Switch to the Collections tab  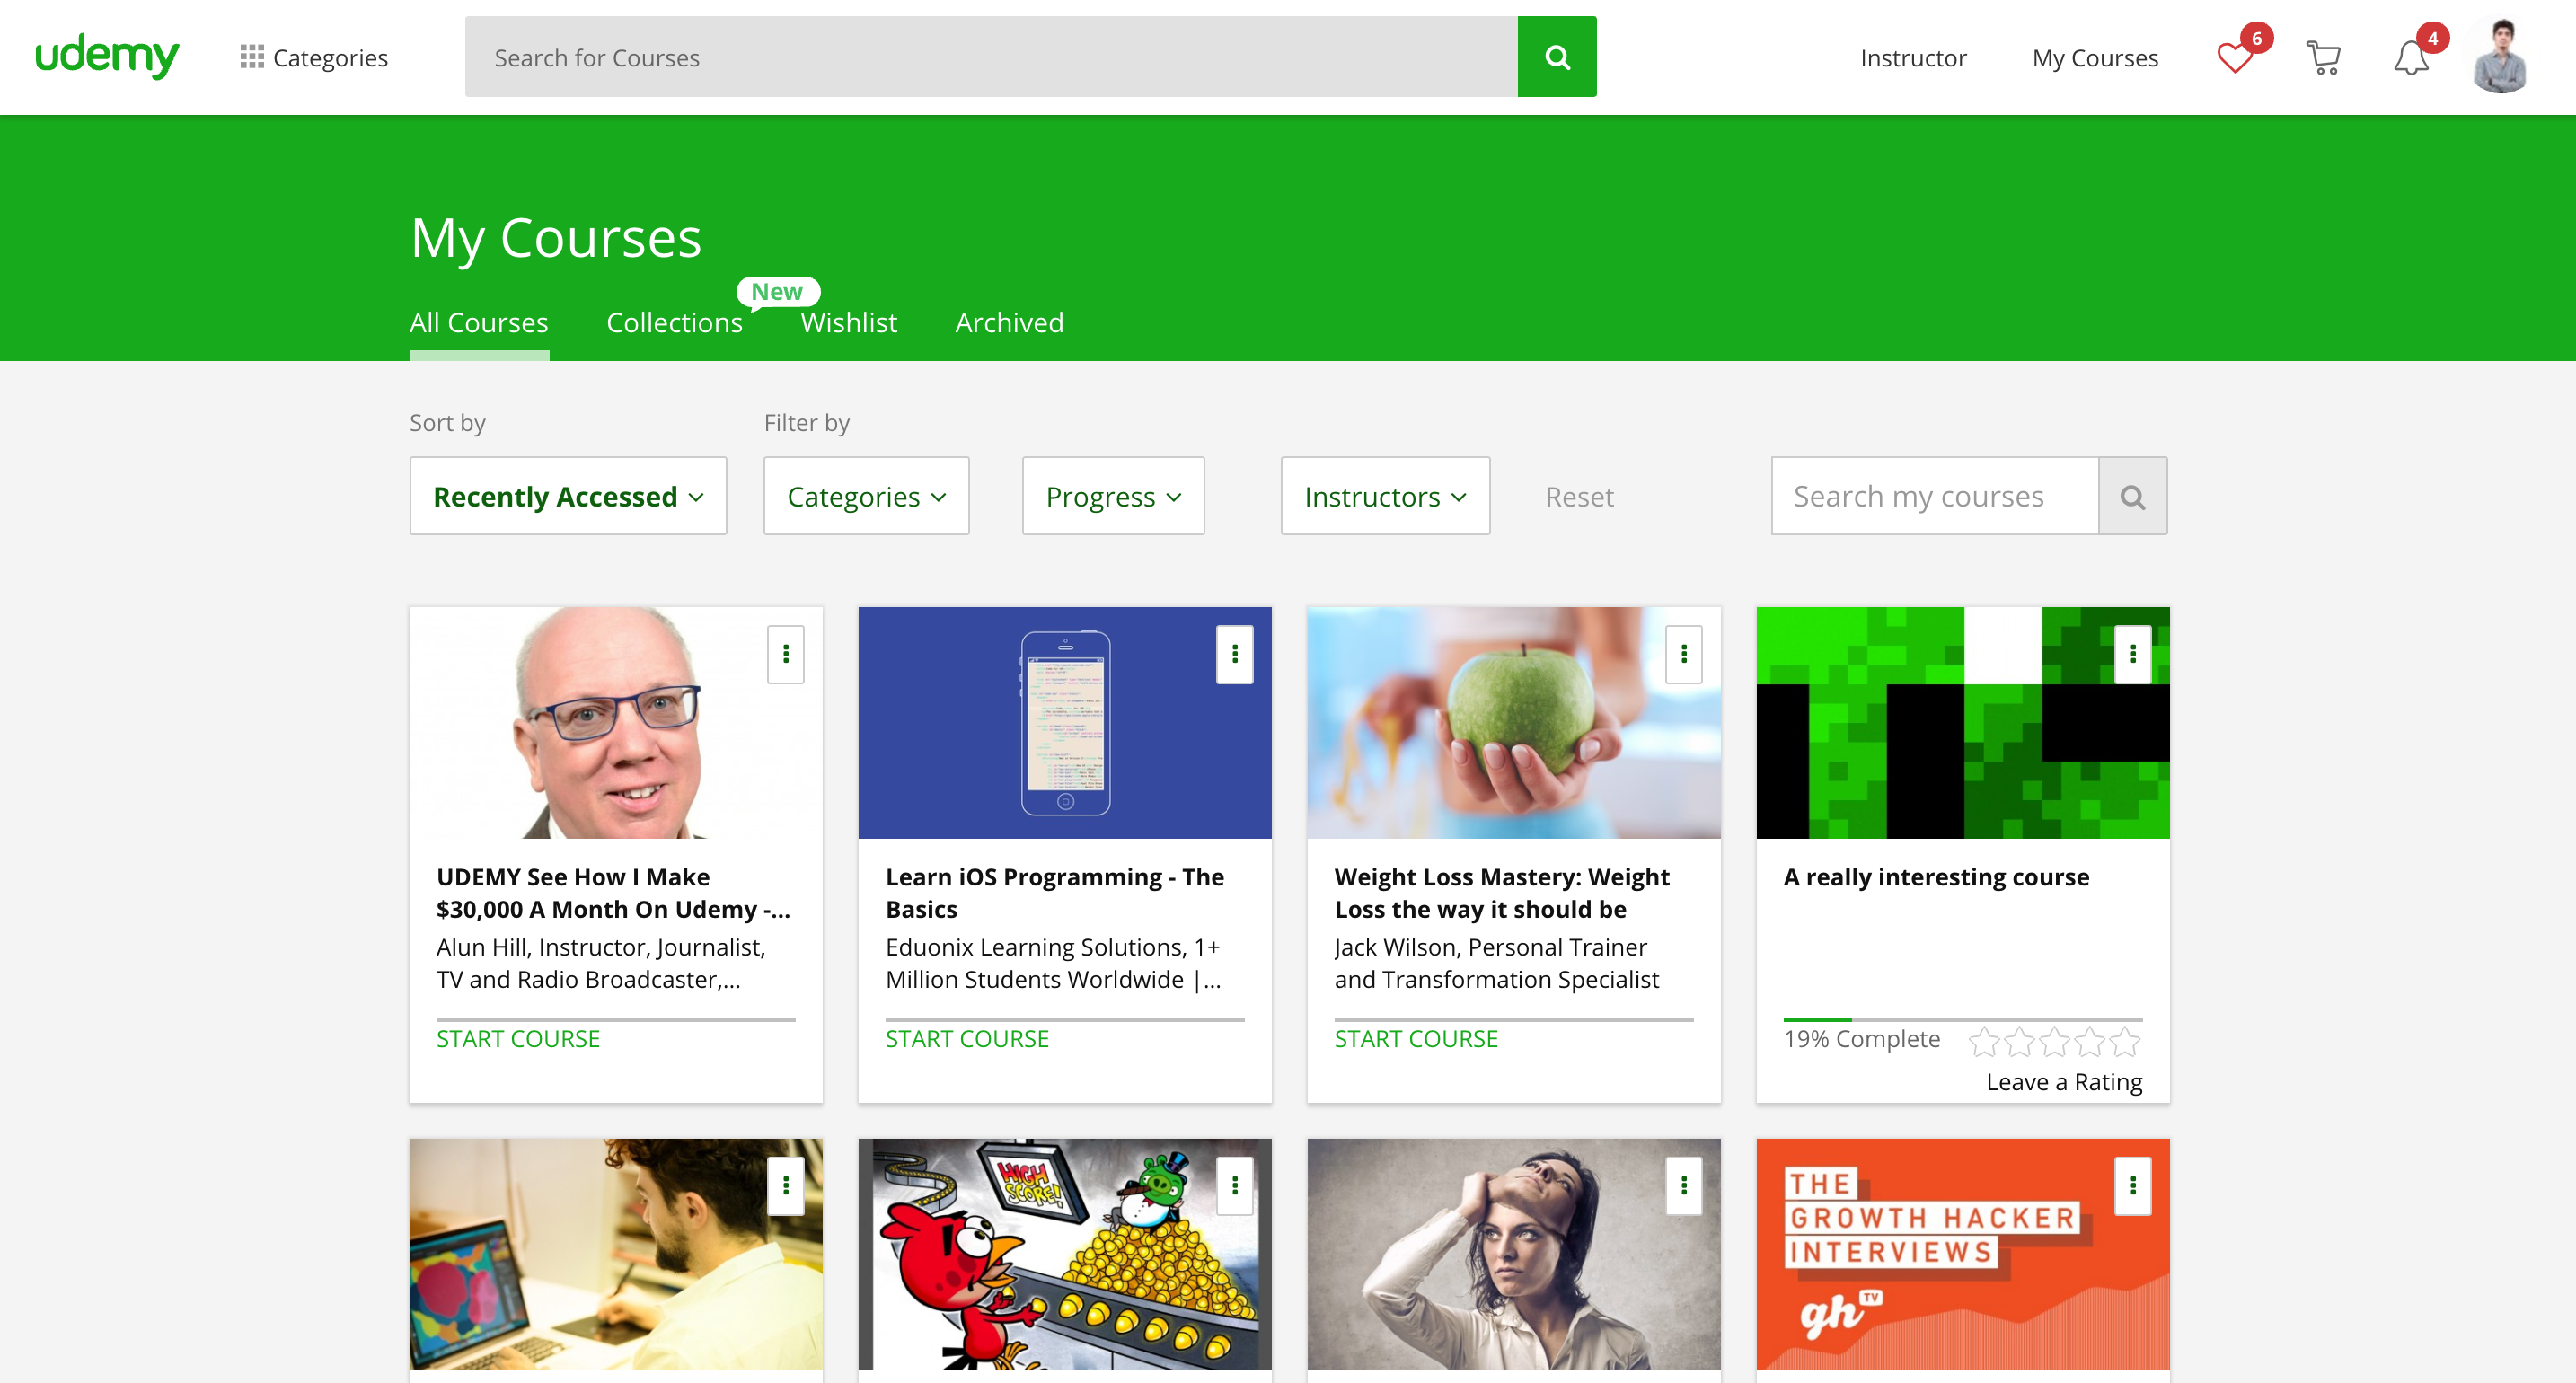pos(674,323)
